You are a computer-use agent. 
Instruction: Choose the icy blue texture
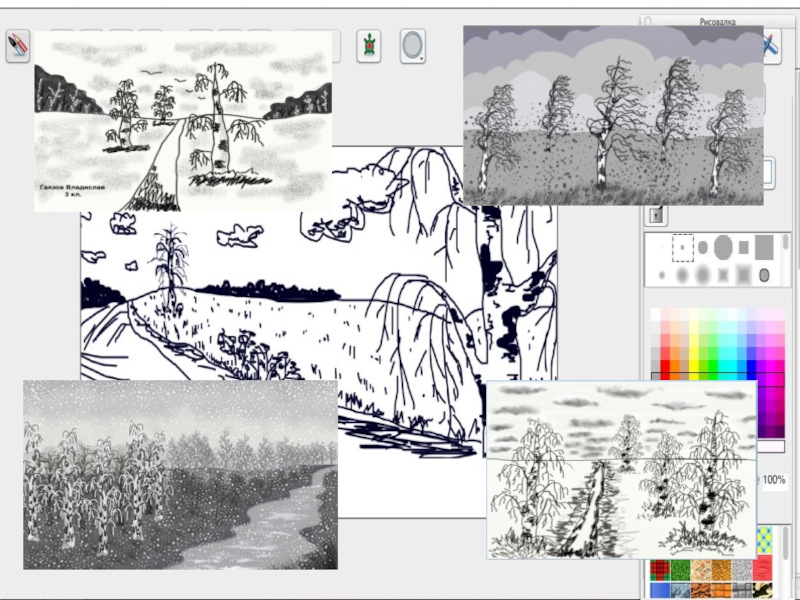(680, 591)
